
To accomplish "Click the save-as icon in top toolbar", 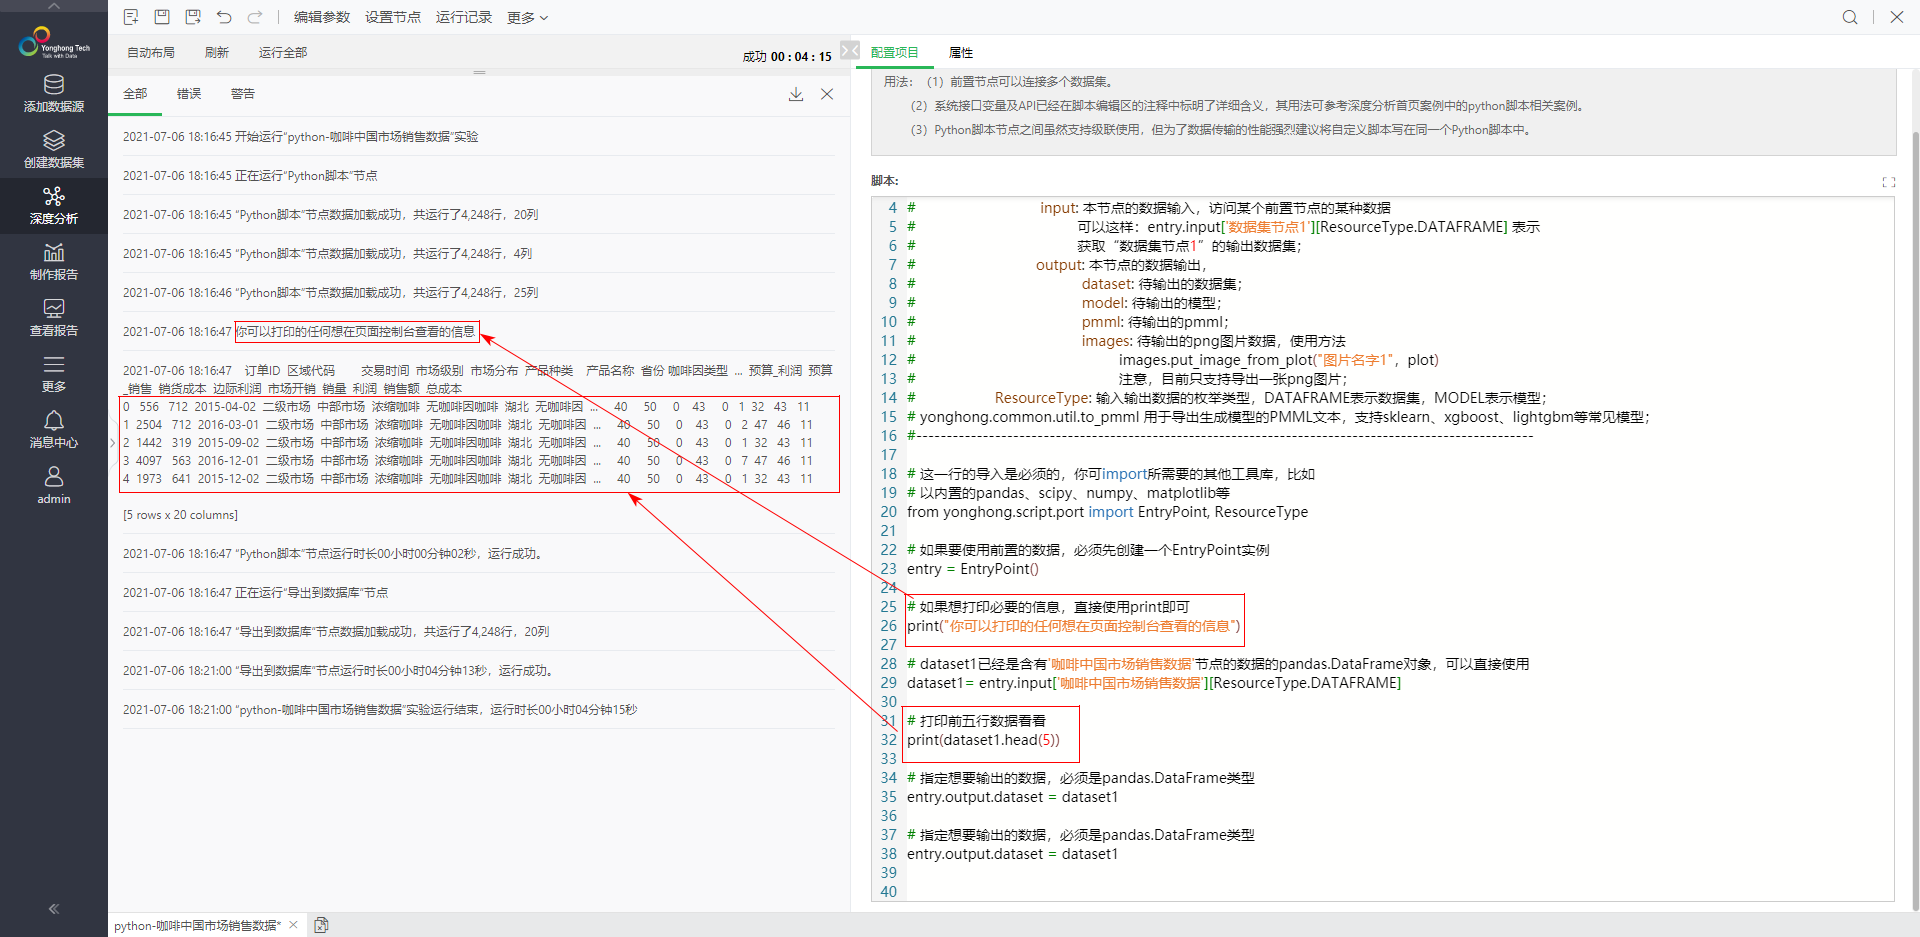I will 193,17.
